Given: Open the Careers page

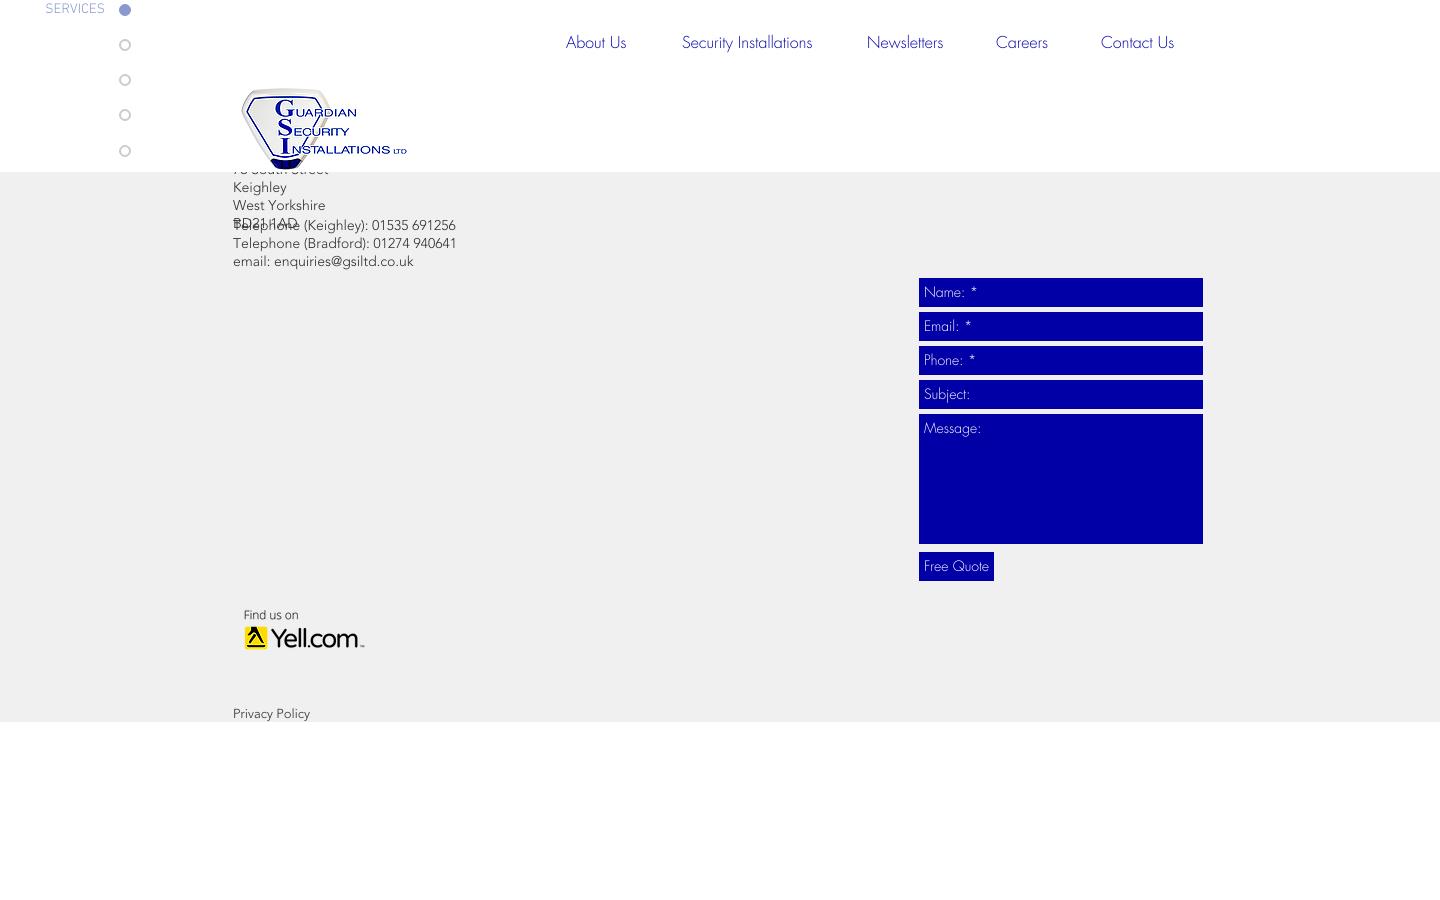Looking at the screenshot, I should pos(1021,42).
